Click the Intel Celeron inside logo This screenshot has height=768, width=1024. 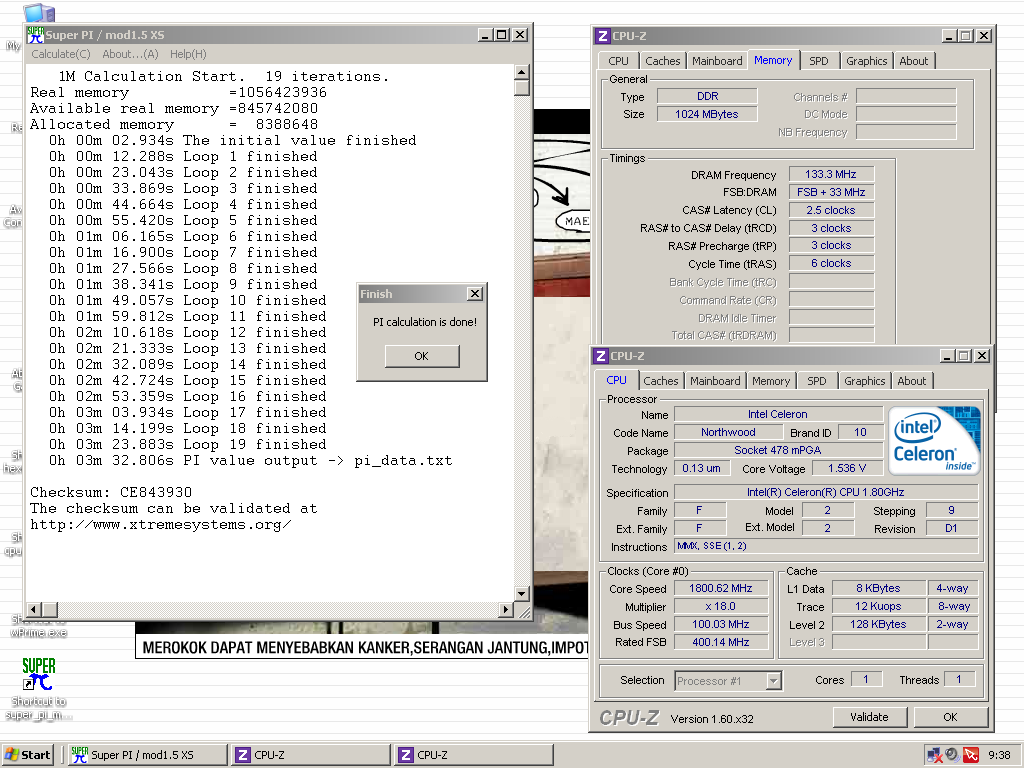pyautogui.click(x=934, y=440)
